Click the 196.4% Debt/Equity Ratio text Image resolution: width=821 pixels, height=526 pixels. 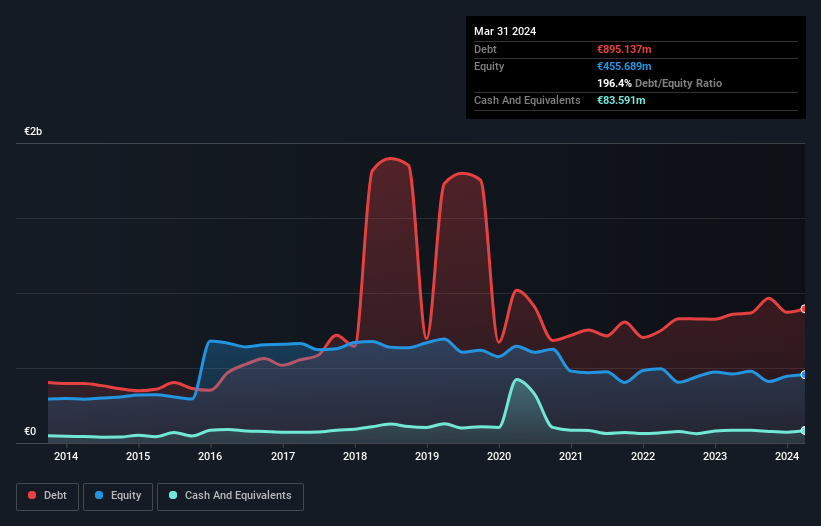[x=659, y=83]
